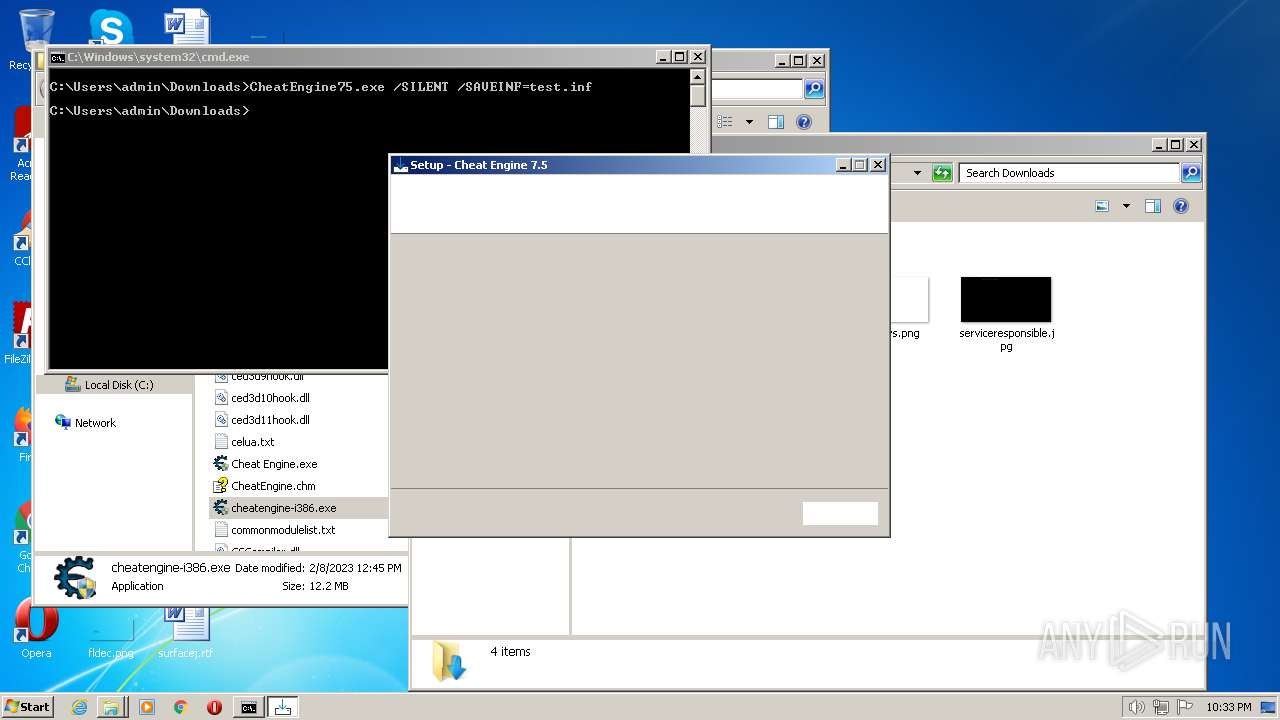Click search magnifier in the rear Explorer window
The height and width of the screenshot is (720, 1280).
814,89
